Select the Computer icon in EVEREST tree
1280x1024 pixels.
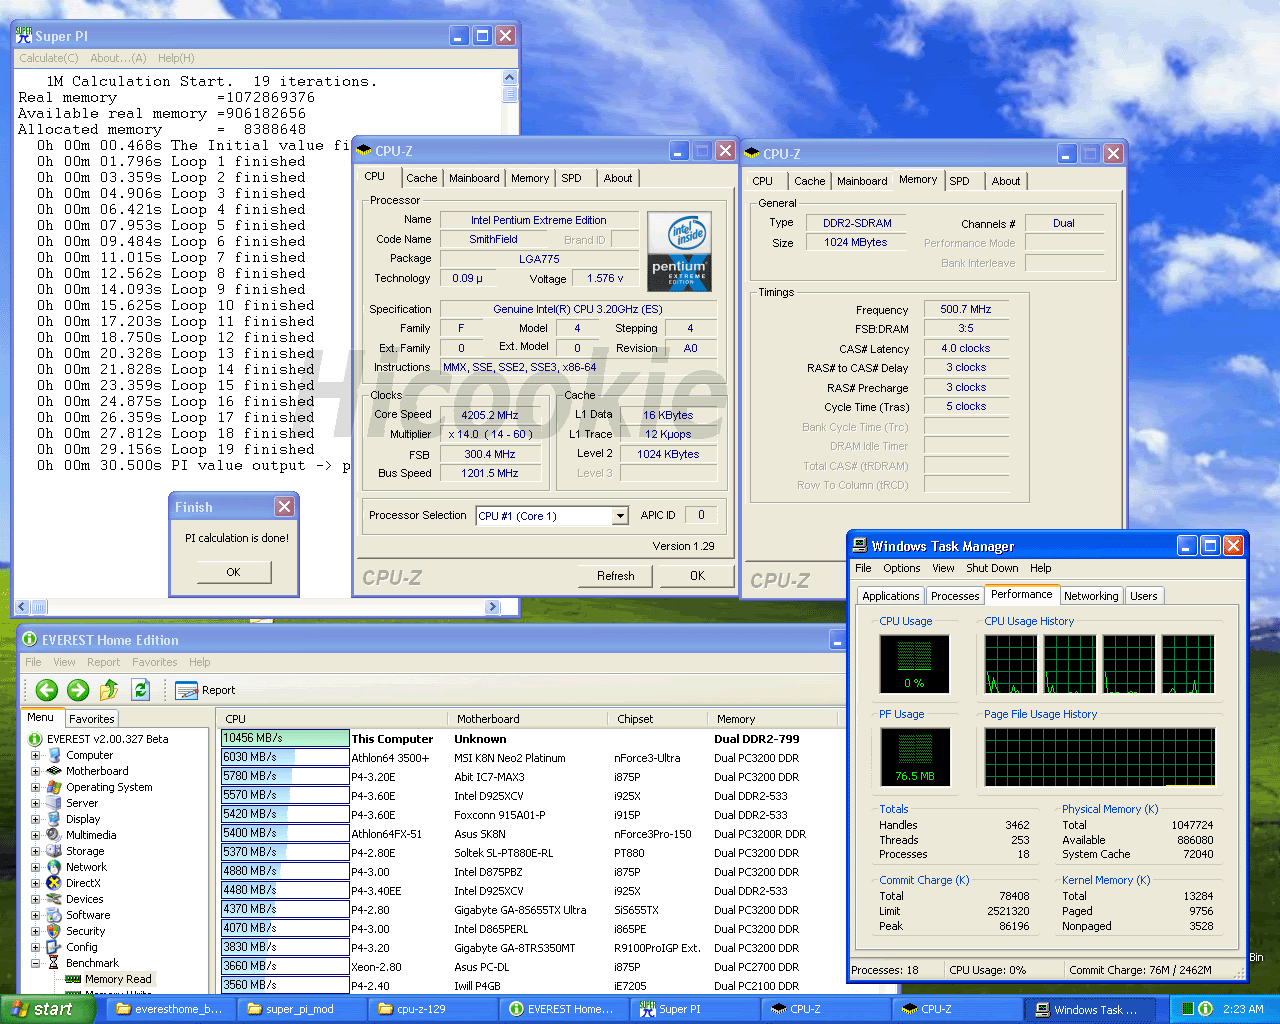click(54, 755)
